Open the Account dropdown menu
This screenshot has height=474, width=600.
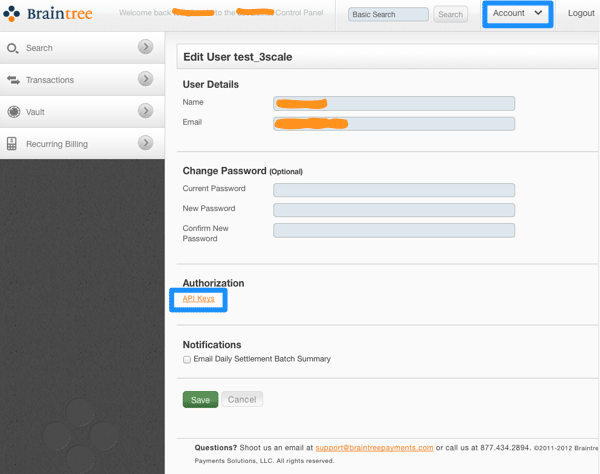point(517,13)
